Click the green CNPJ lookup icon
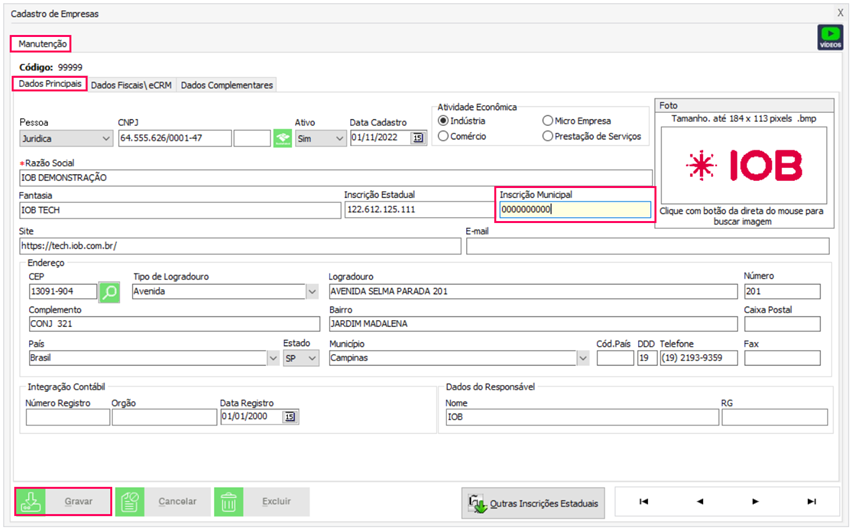The image size is (853, 529). (x=284, y=138)
